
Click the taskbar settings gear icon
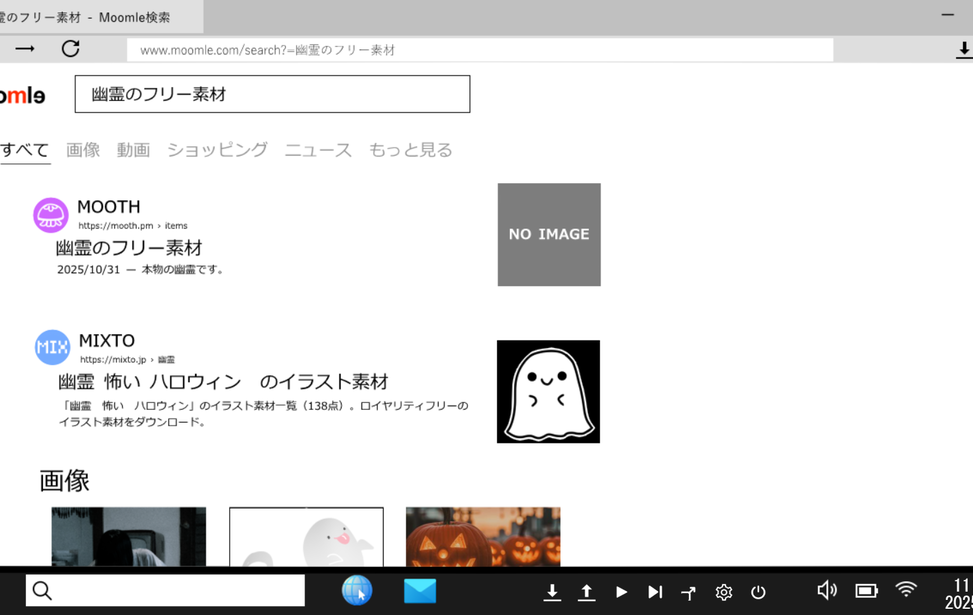(724, 592)
